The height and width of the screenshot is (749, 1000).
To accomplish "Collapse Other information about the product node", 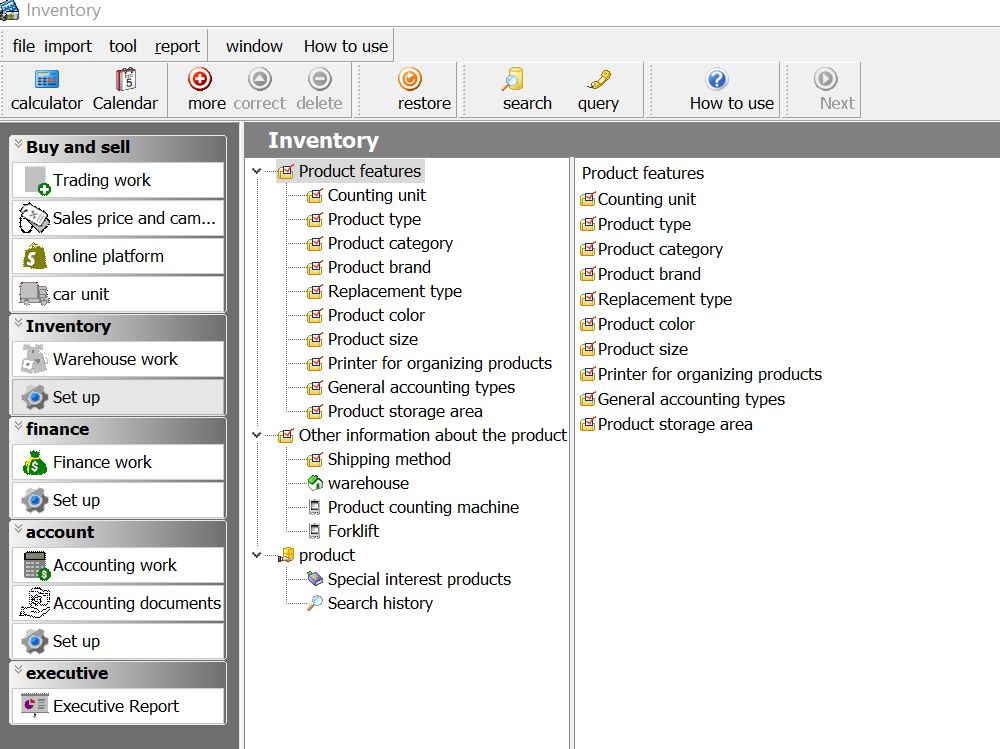I will 256,436.
